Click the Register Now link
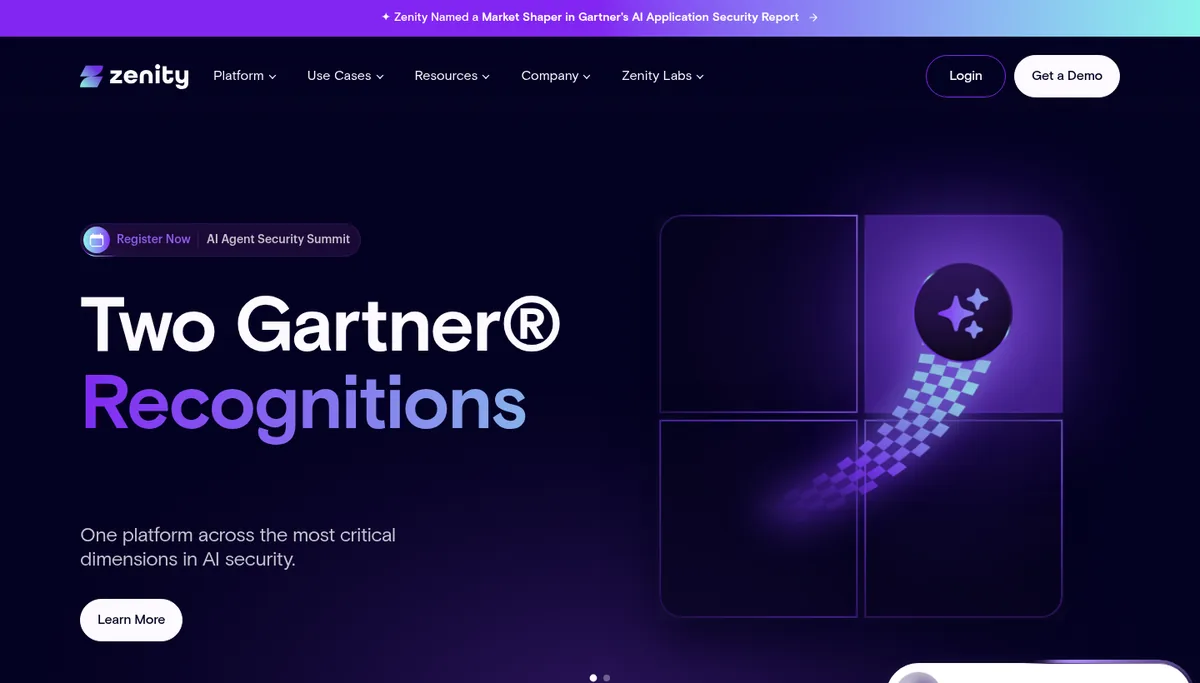 pyautogui.click(x=153, y=239)
